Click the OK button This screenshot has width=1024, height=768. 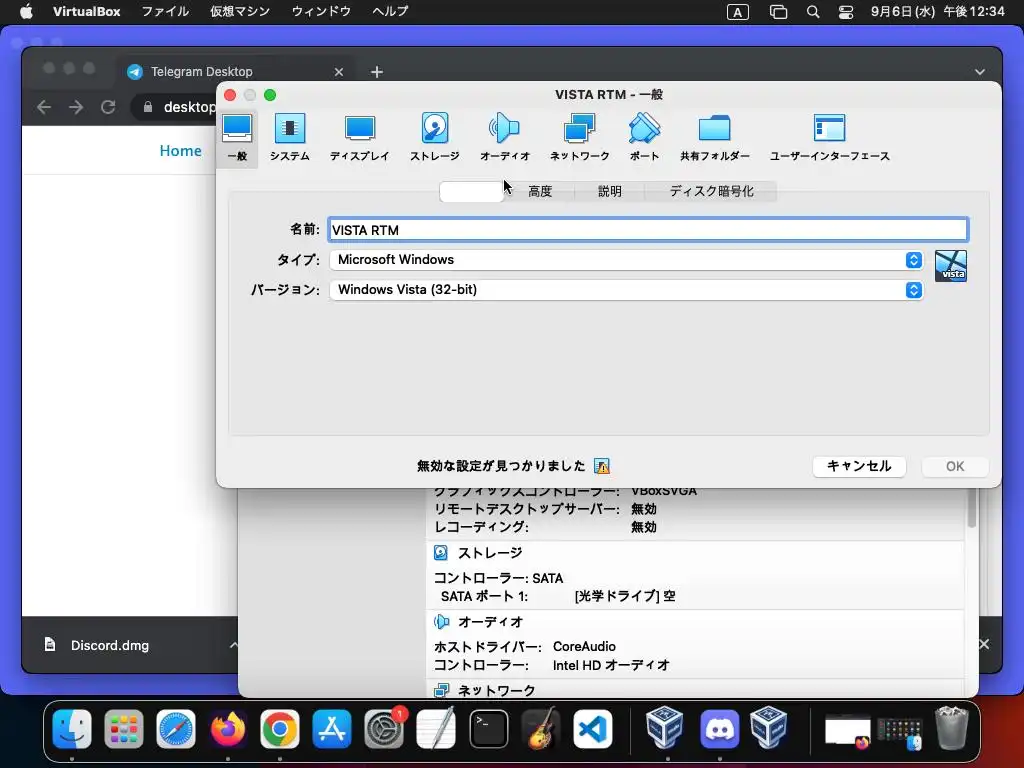point(955,466)
